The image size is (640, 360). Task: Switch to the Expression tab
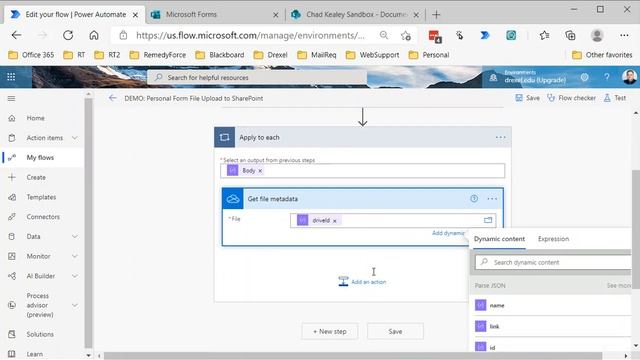(x=553, y=239)
